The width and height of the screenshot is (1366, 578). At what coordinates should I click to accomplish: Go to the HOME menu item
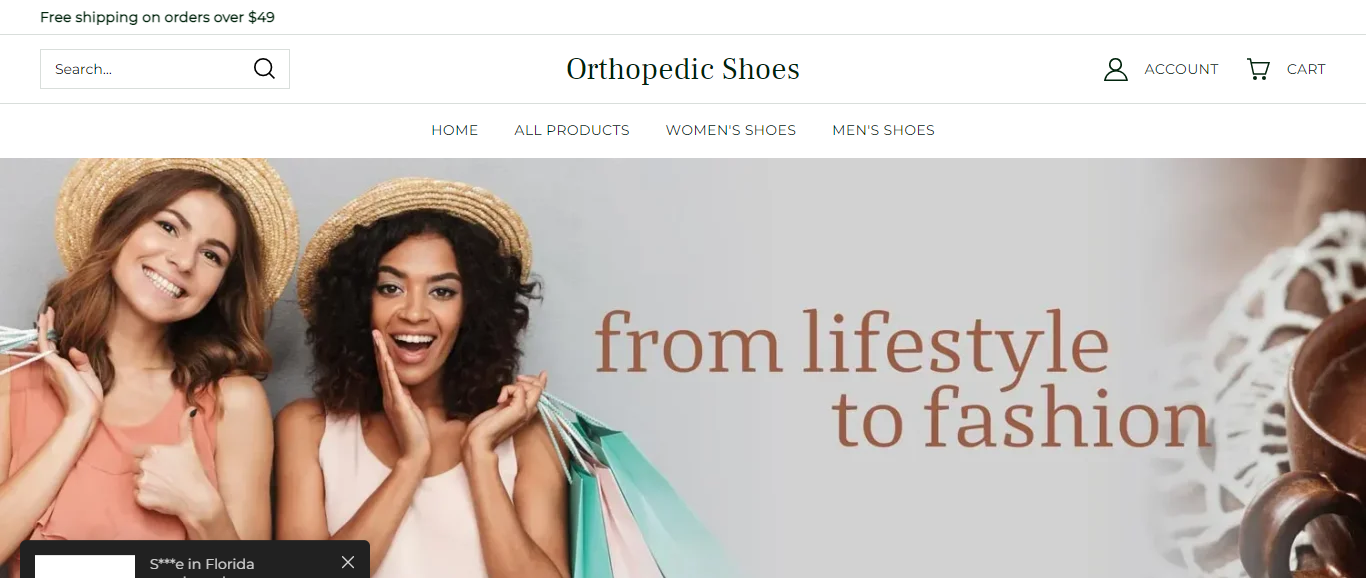[455, 130]
